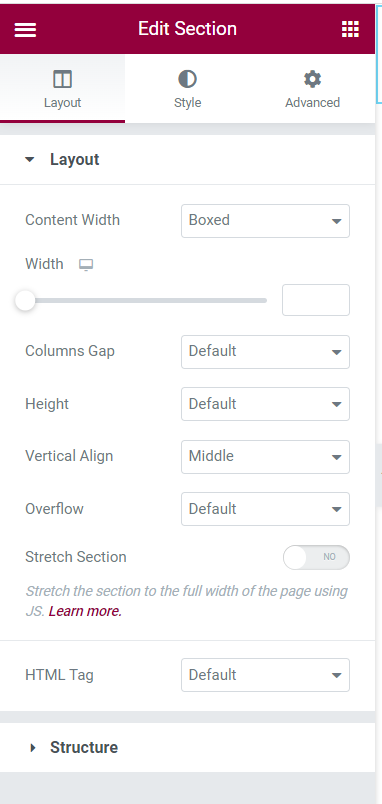
Task: Click the Width slider handle
Action: (25, 300)
